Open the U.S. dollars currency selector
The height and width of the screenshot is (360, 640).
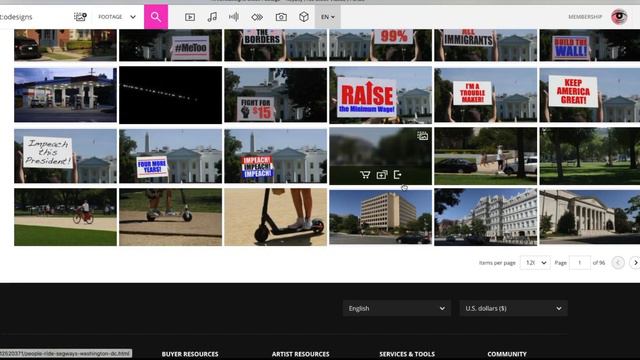point(513,308)
